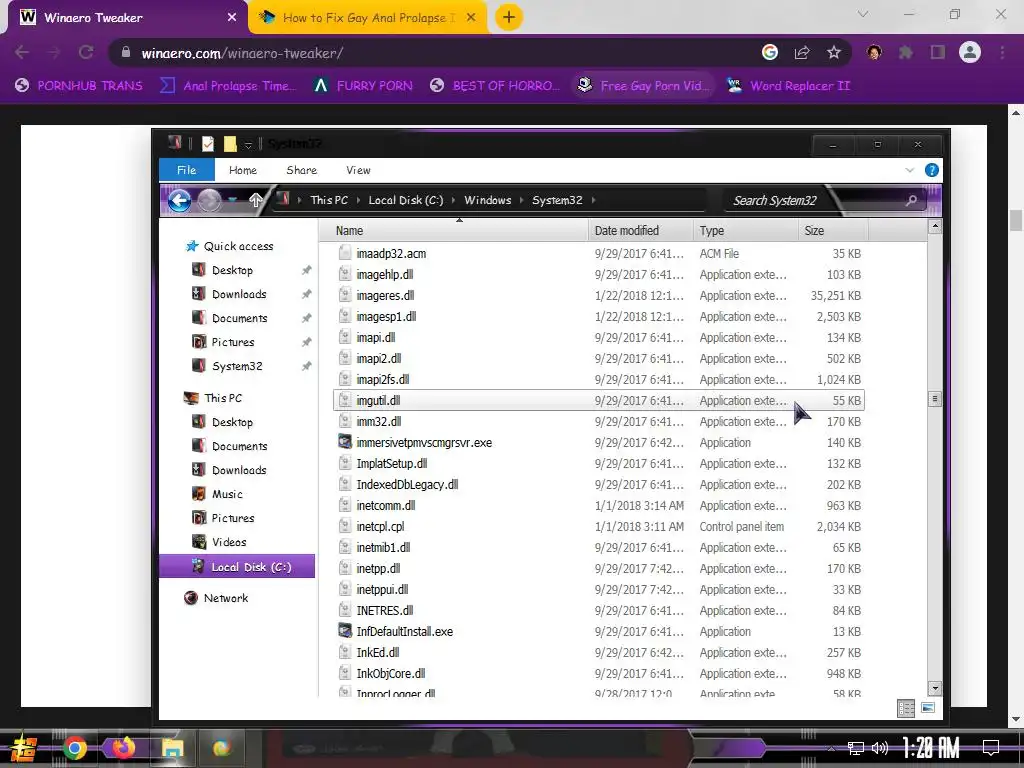Expand the chevron after Windows in the breadcrumb
1024x768 pixels.
[x=521, y=200]
